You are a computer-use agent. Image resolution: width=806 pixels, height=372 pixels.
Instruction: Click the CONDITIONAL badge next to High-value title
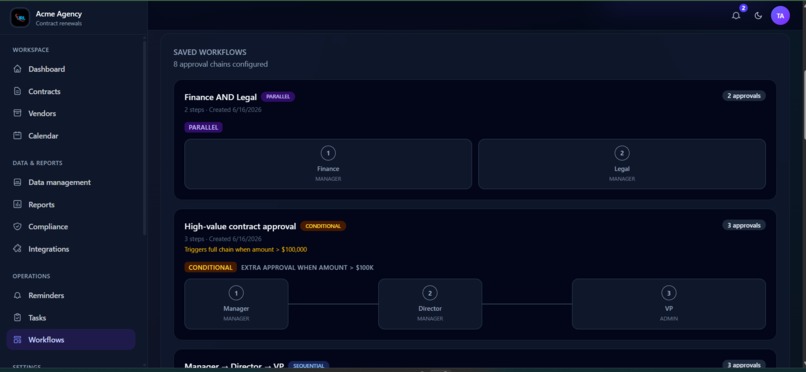click(x=323, y=226)
